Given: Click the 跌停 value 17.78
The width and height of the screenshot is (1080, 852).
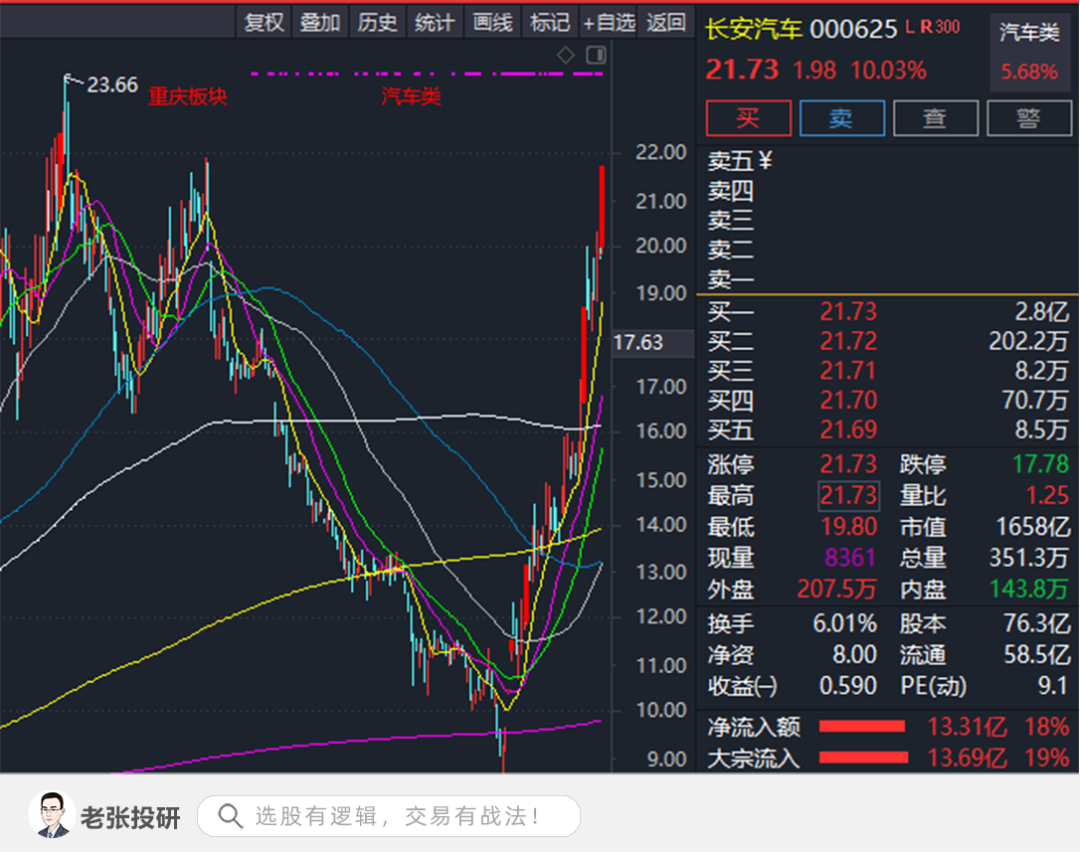Looking at the screenshot, I should [x=1041, y=464].
